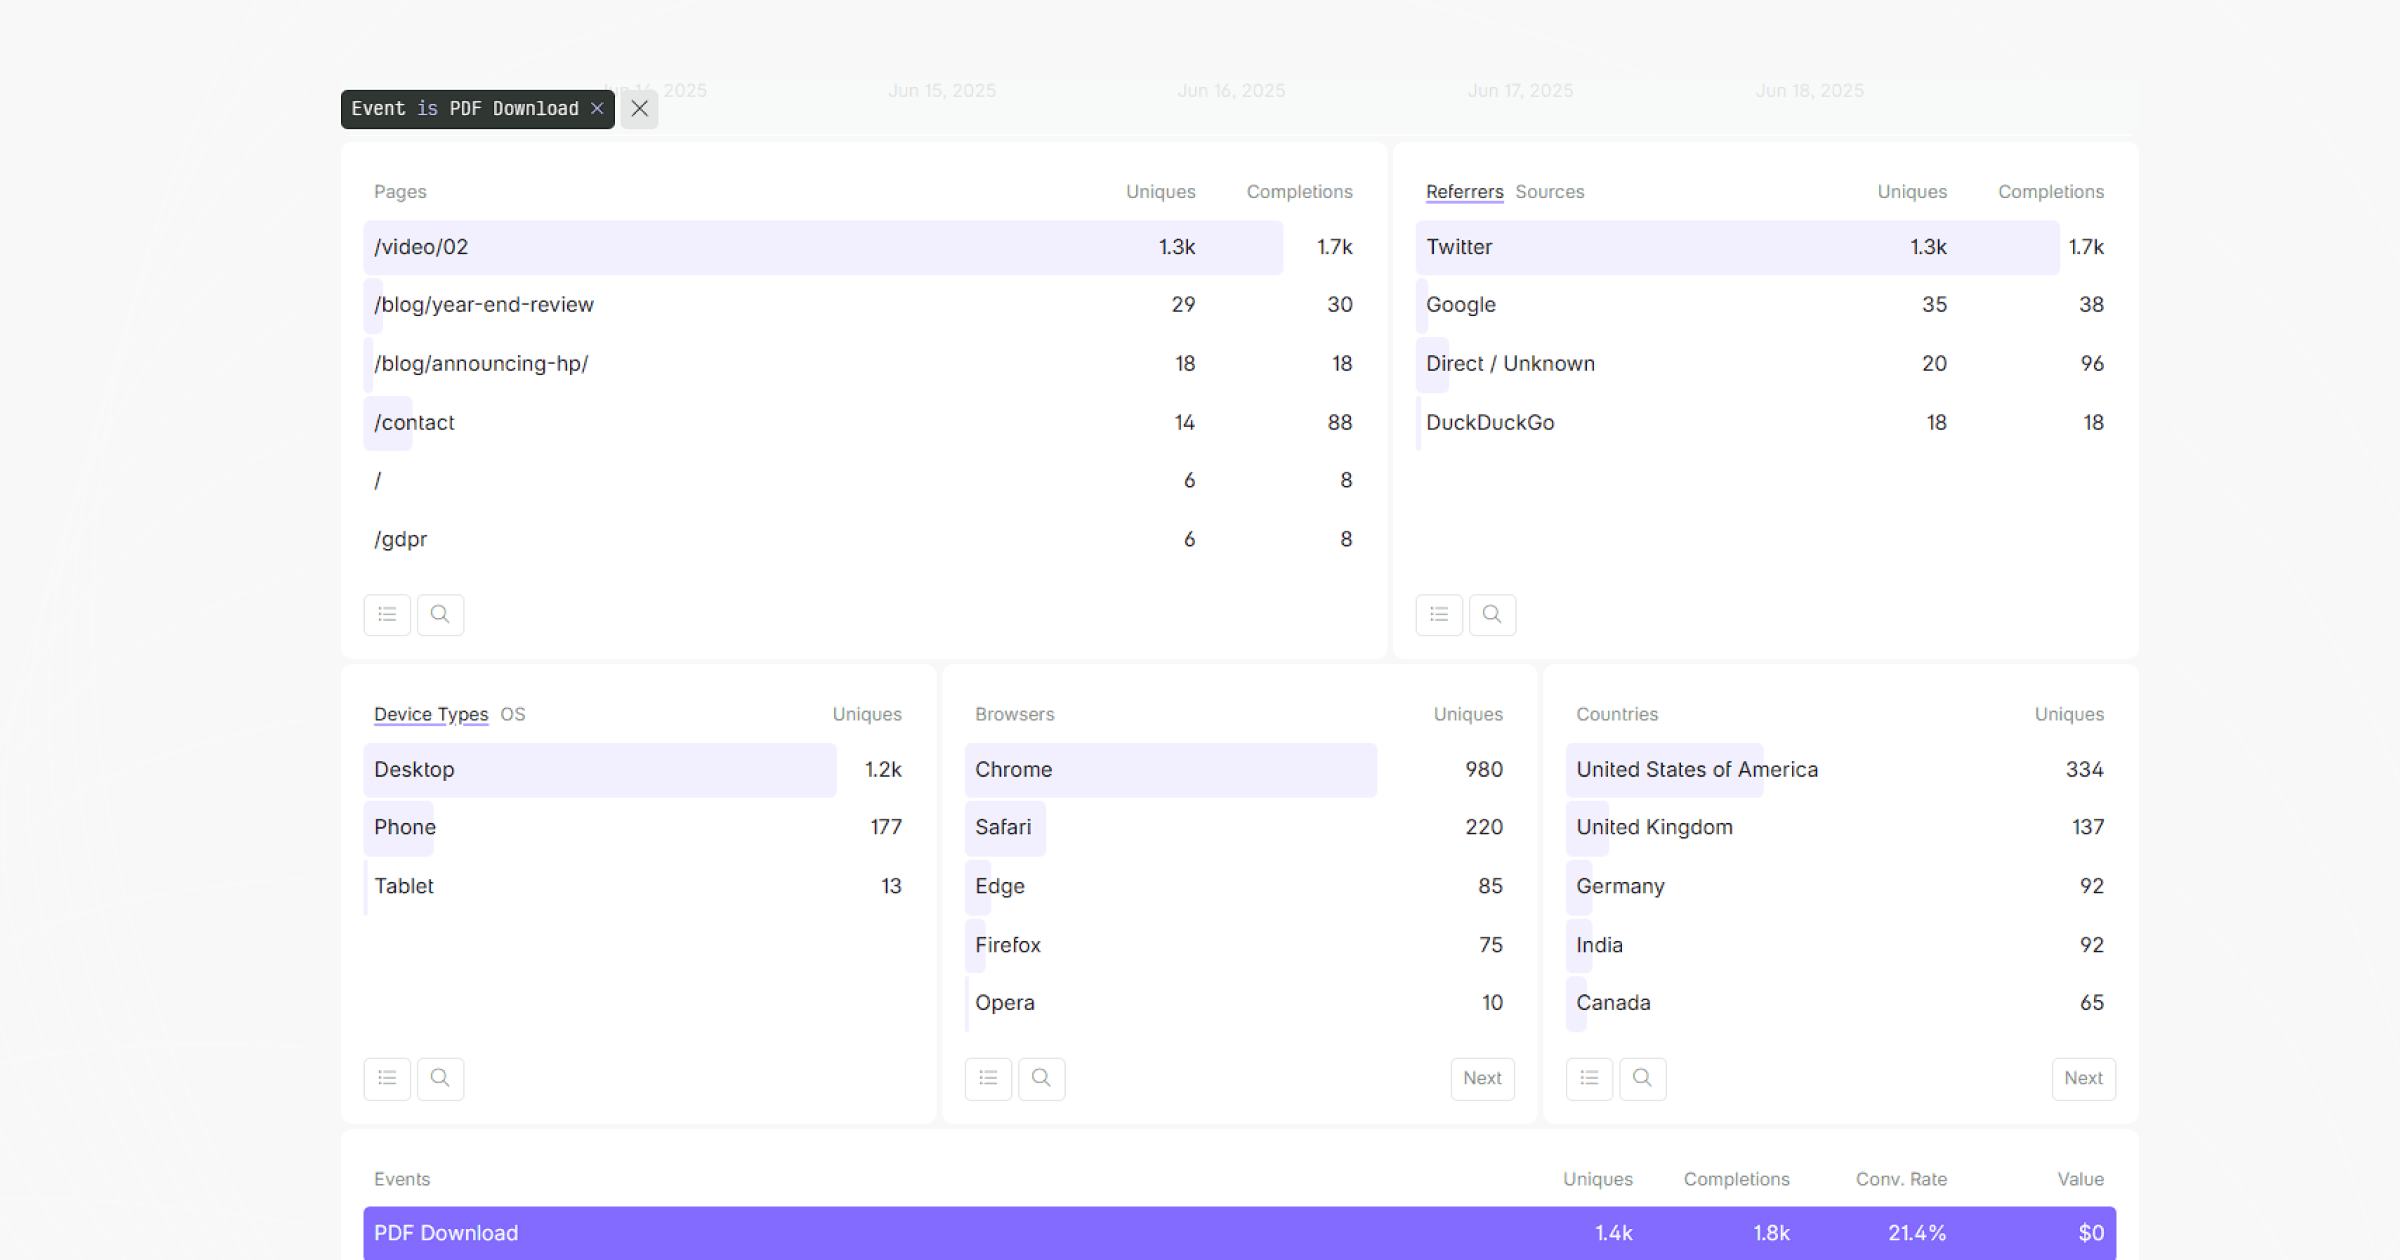Remove the PDF Download event filter

(x=597, y=109)
